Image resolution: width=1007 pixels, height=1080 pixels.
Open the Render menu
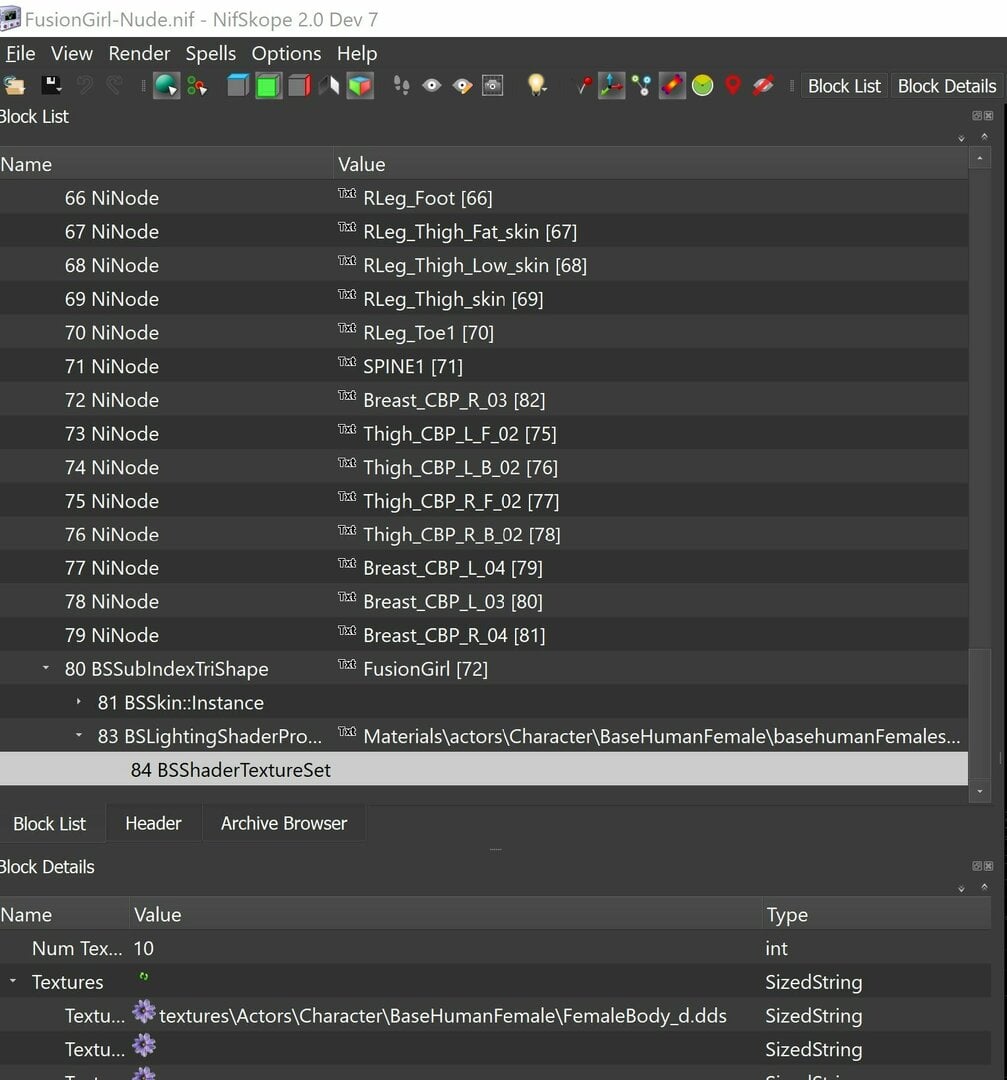(139, 53)
